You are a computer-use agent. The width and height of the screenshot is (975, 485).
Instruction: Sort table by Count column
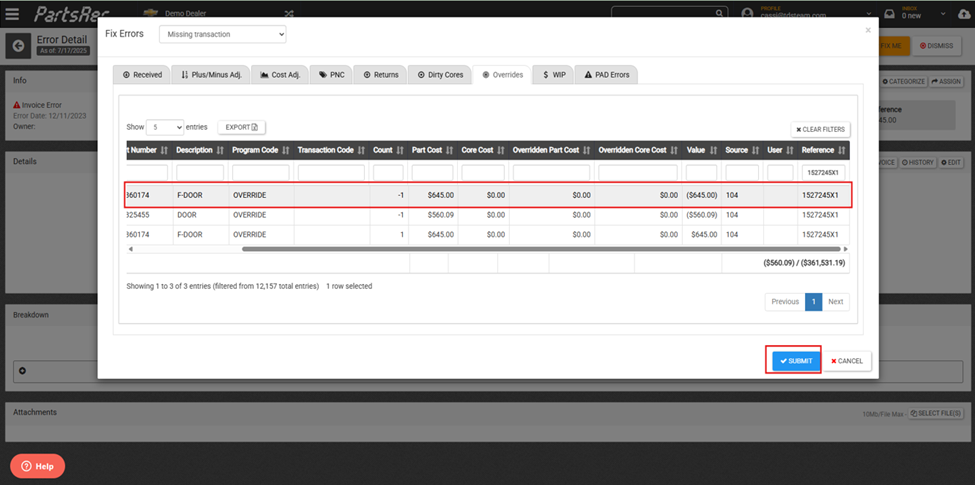pos(388,150)
